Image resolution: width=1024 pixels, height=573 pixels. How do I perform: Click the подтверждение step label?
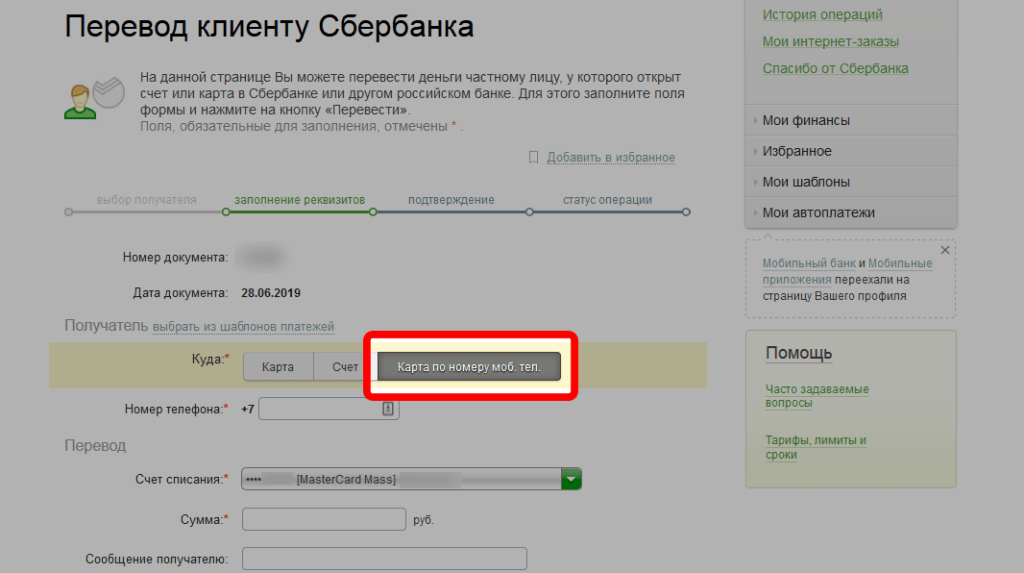[451, 200]
